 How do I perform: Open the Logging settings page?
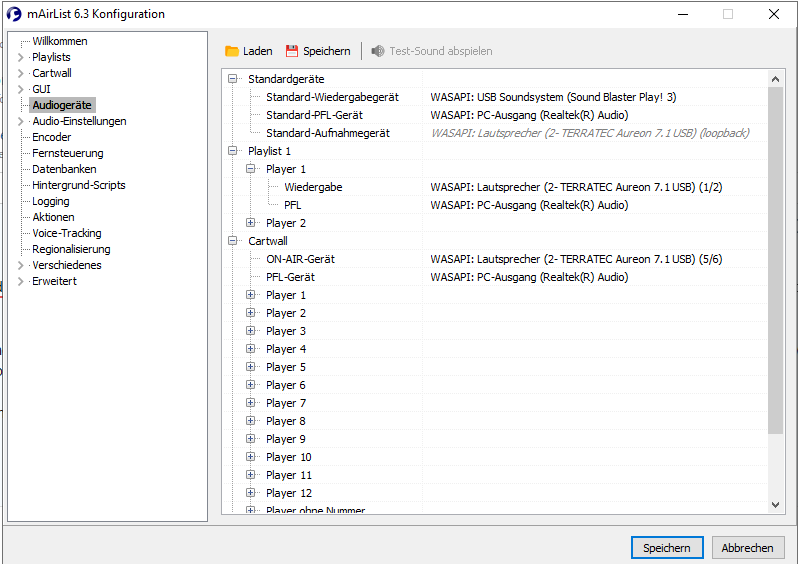coord(51,201)
